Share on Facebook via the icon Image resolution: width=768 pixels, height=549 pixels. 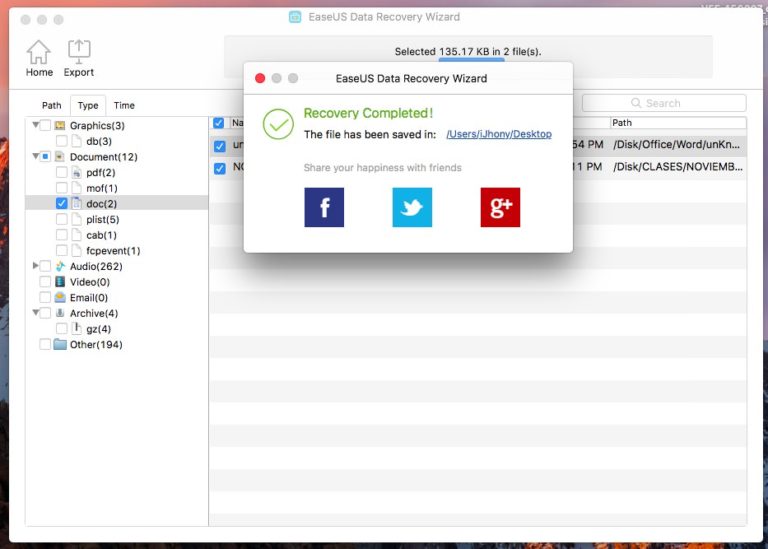click(x=324, y=207)
